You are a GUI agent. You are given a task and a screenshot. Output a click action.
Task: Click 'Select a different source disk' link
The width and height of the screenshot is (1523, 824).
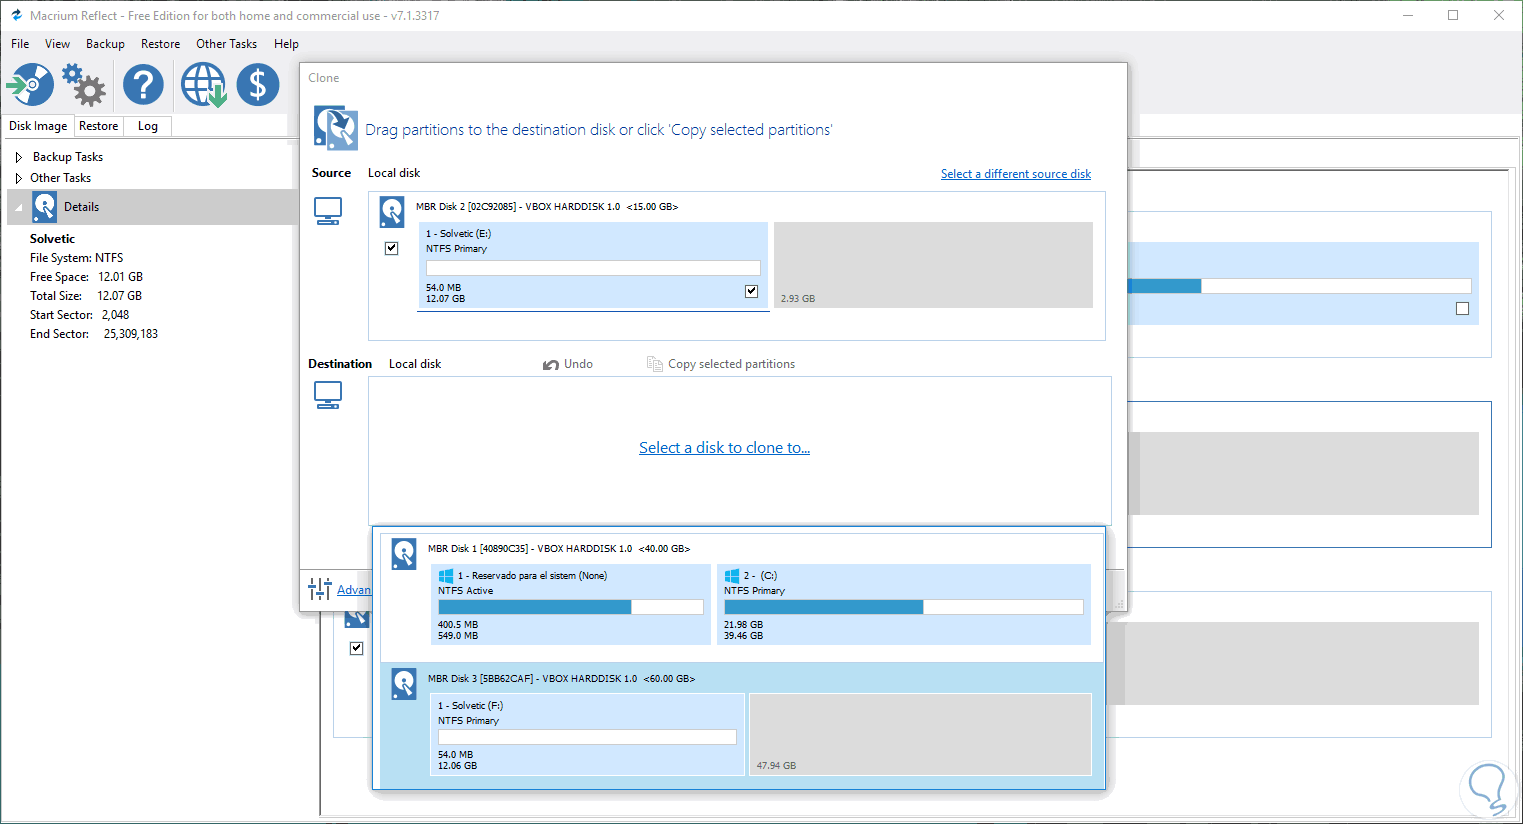(1016, 174)
